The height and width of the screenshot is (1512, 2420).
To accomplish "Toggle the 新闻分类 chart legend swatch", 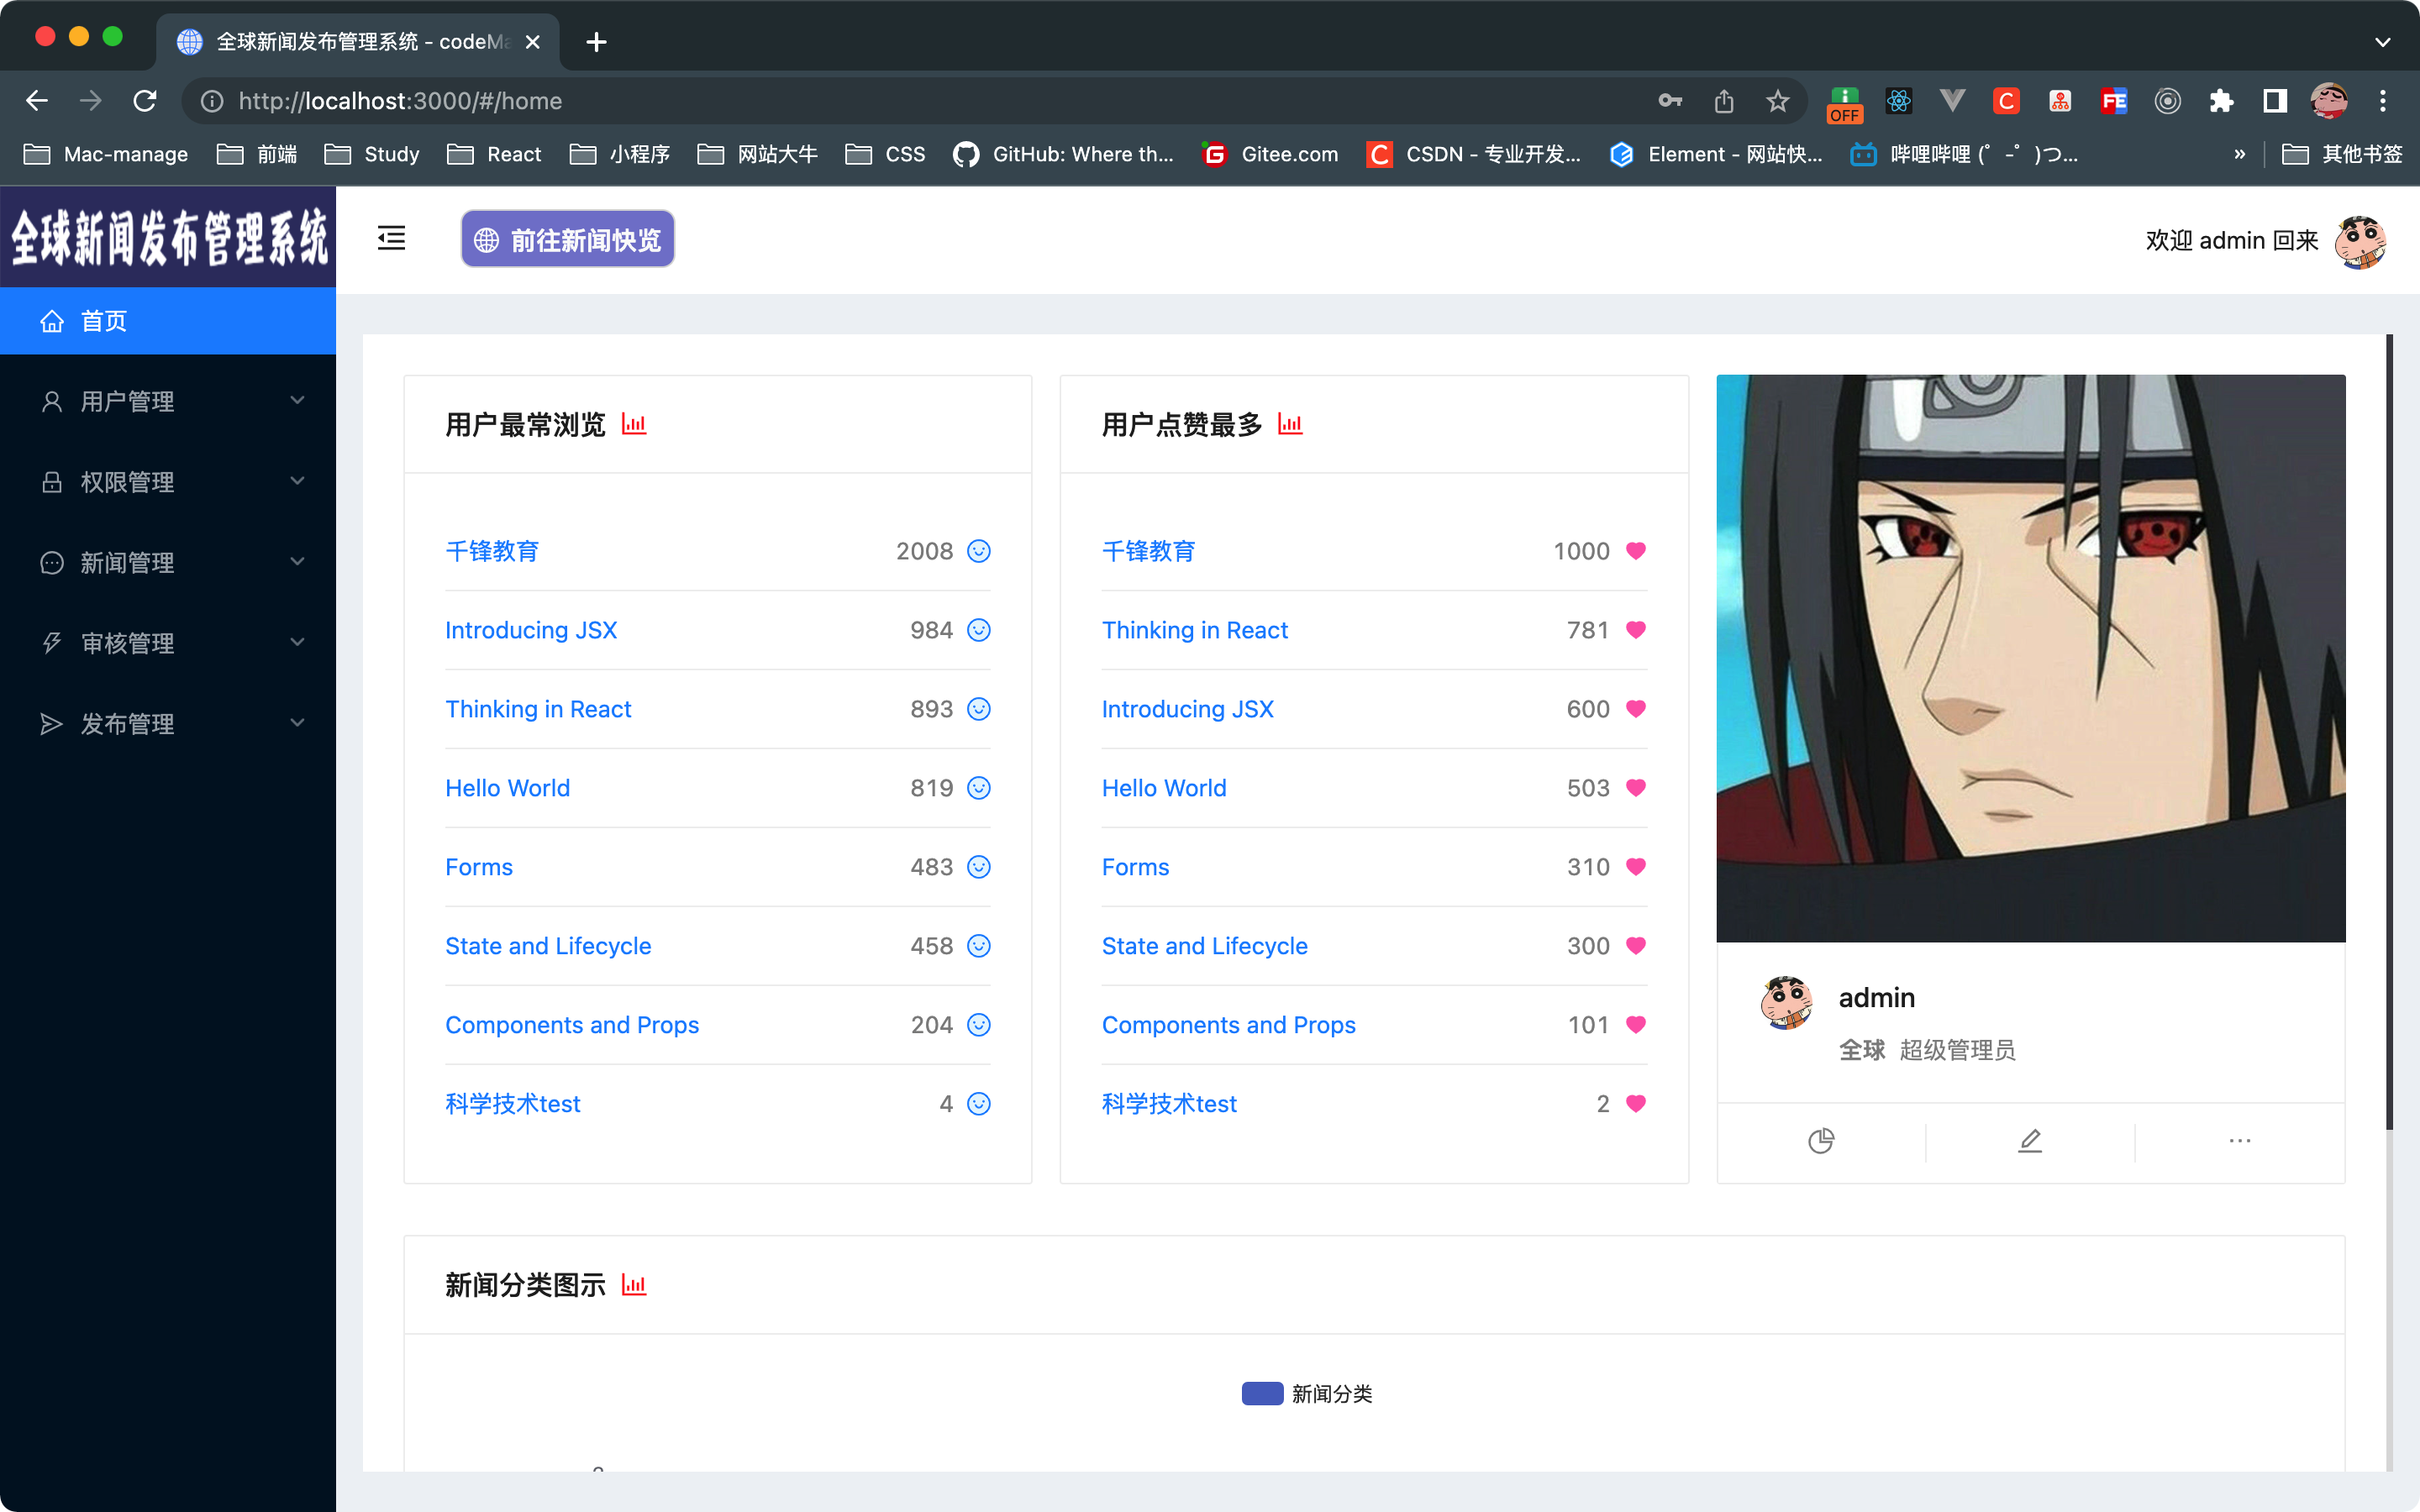I will point(1262,1394).
